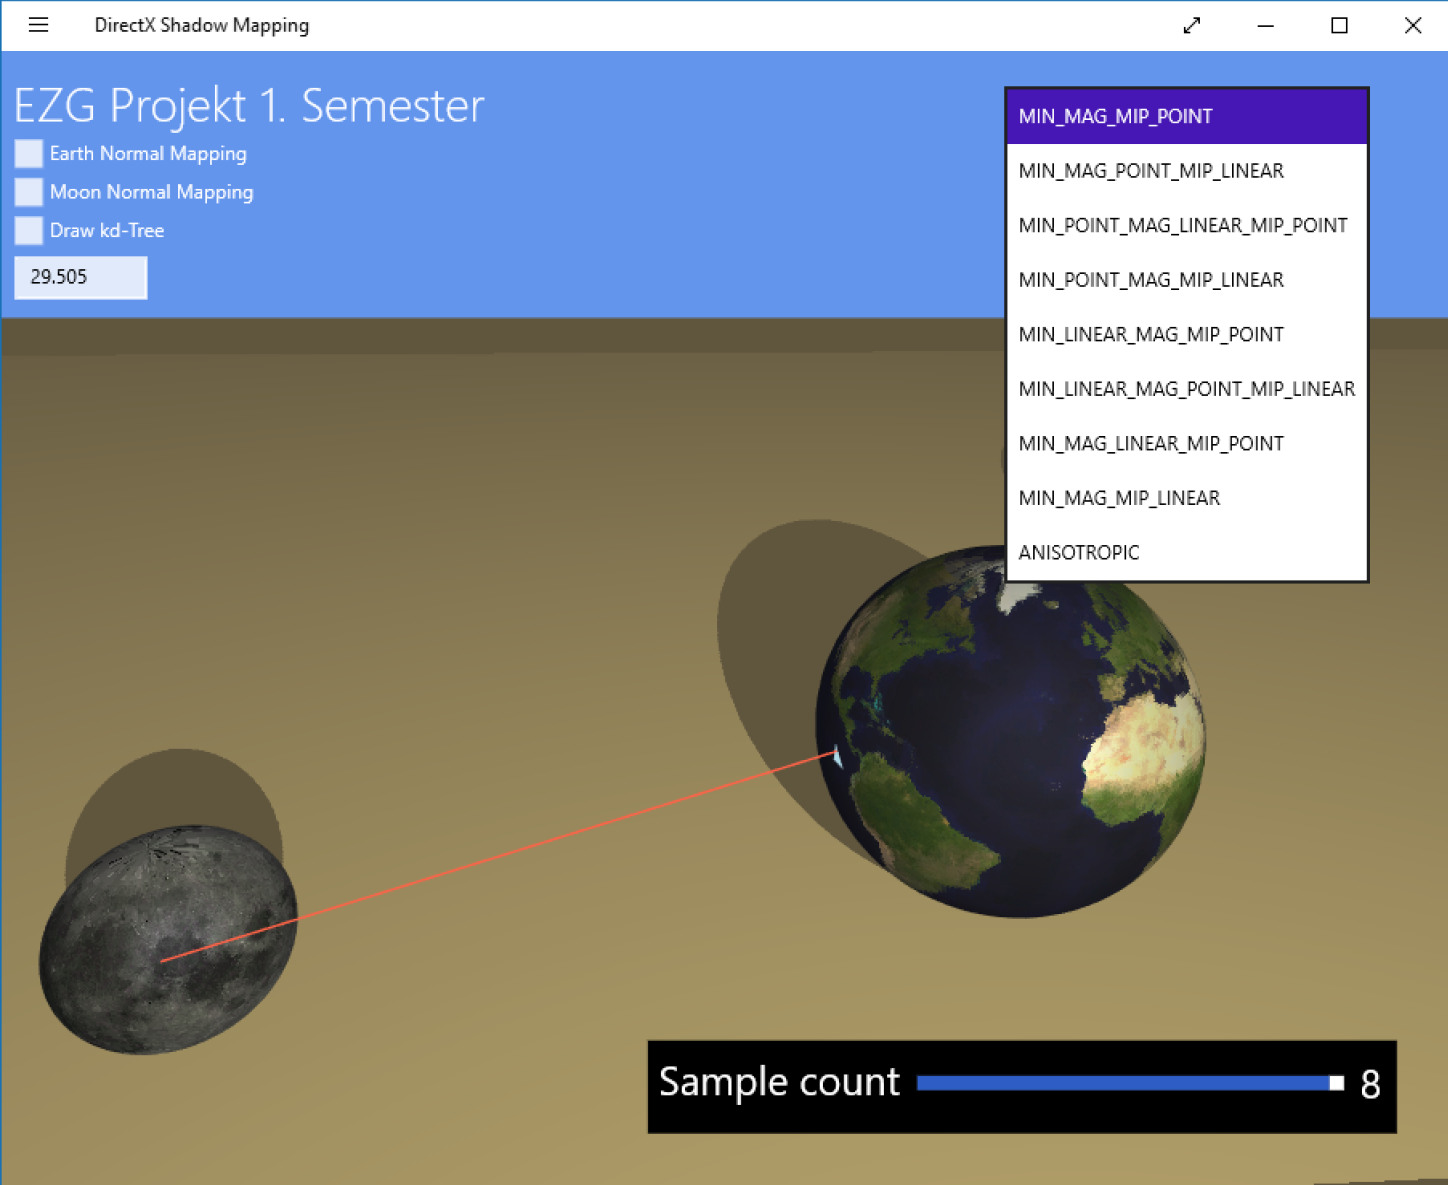
Task: Click the sample count value 8
Action: pos(1370,1084)
